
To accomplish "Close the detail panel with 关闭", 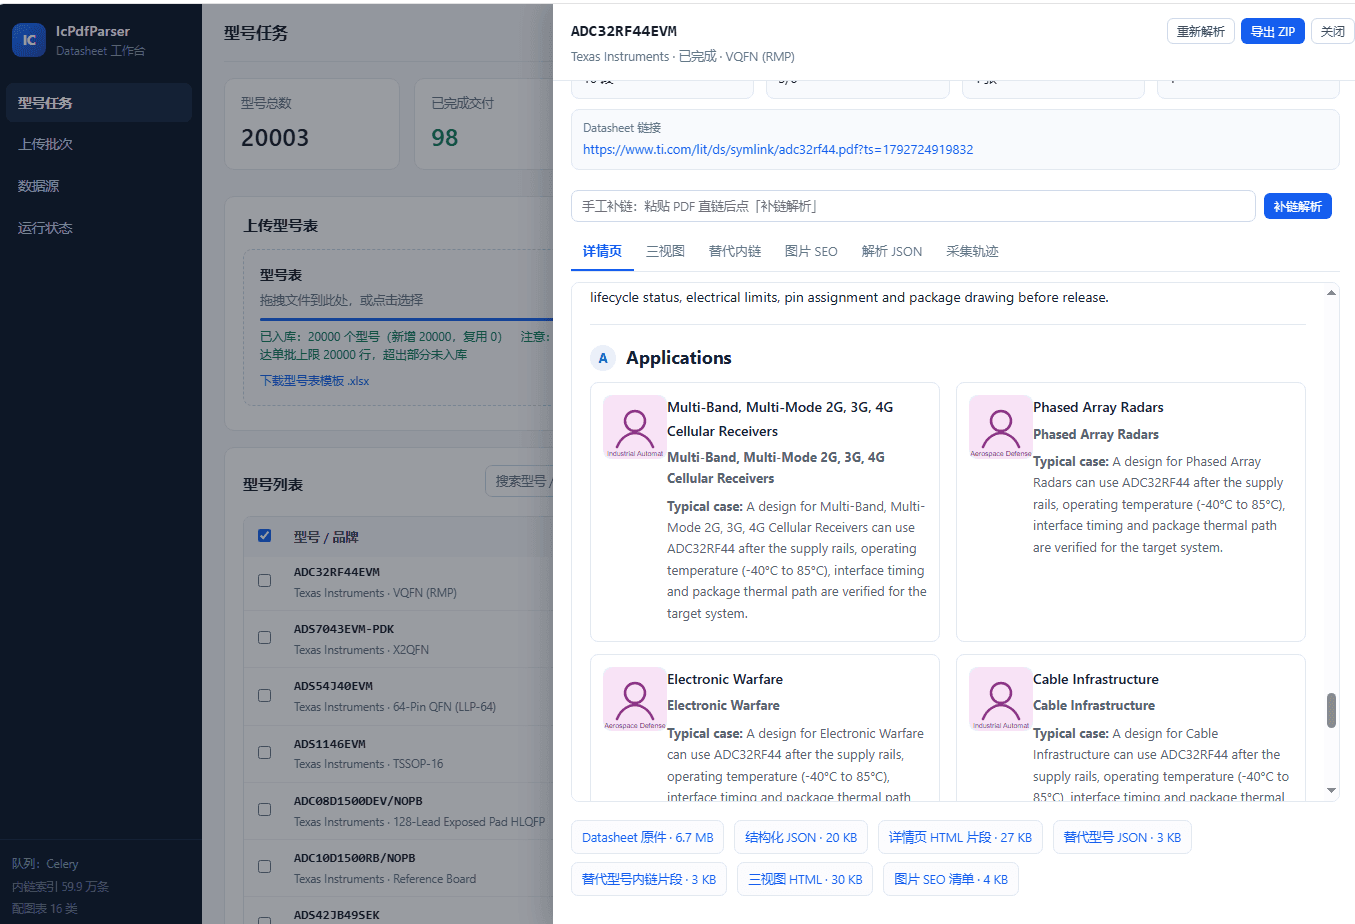I will [x=1333, y=31].
